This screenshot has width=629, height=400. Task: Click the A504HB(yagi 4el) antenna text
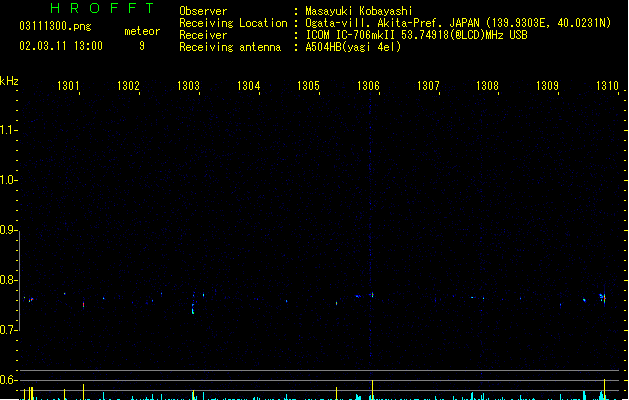click(353, 47)
